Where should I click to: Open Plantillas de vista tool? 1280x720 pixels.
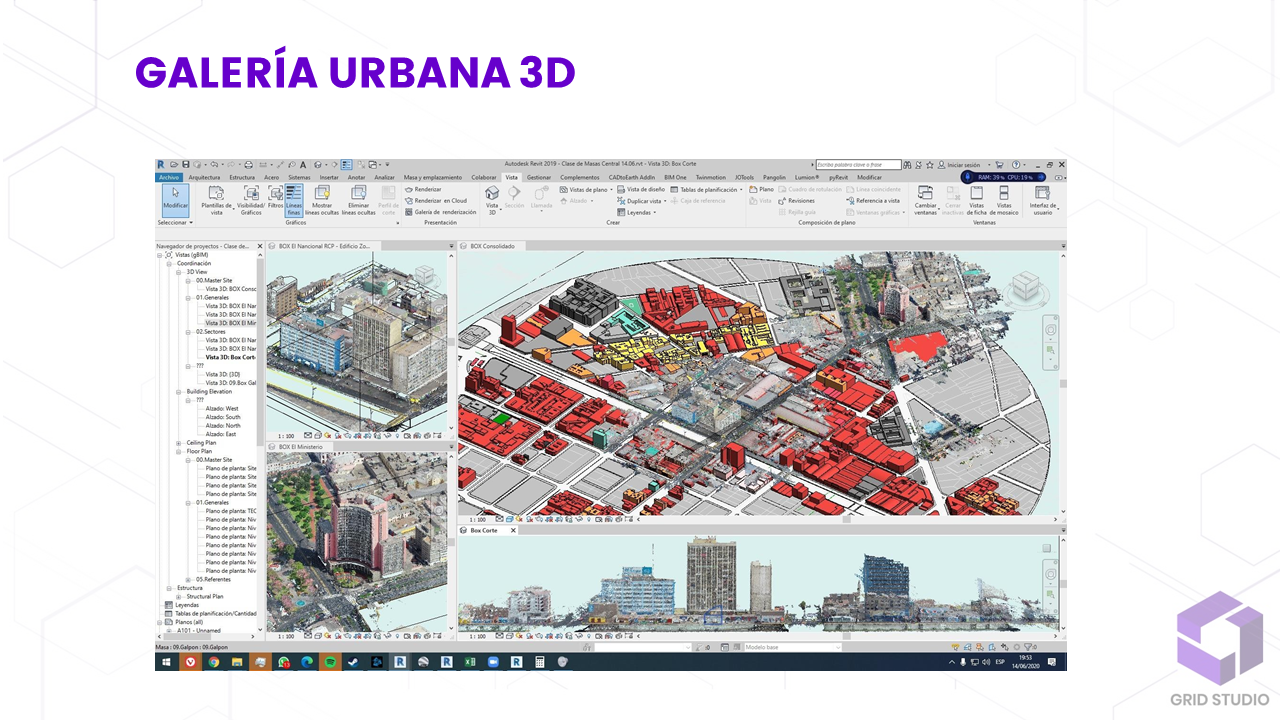[x=216, y=200]
